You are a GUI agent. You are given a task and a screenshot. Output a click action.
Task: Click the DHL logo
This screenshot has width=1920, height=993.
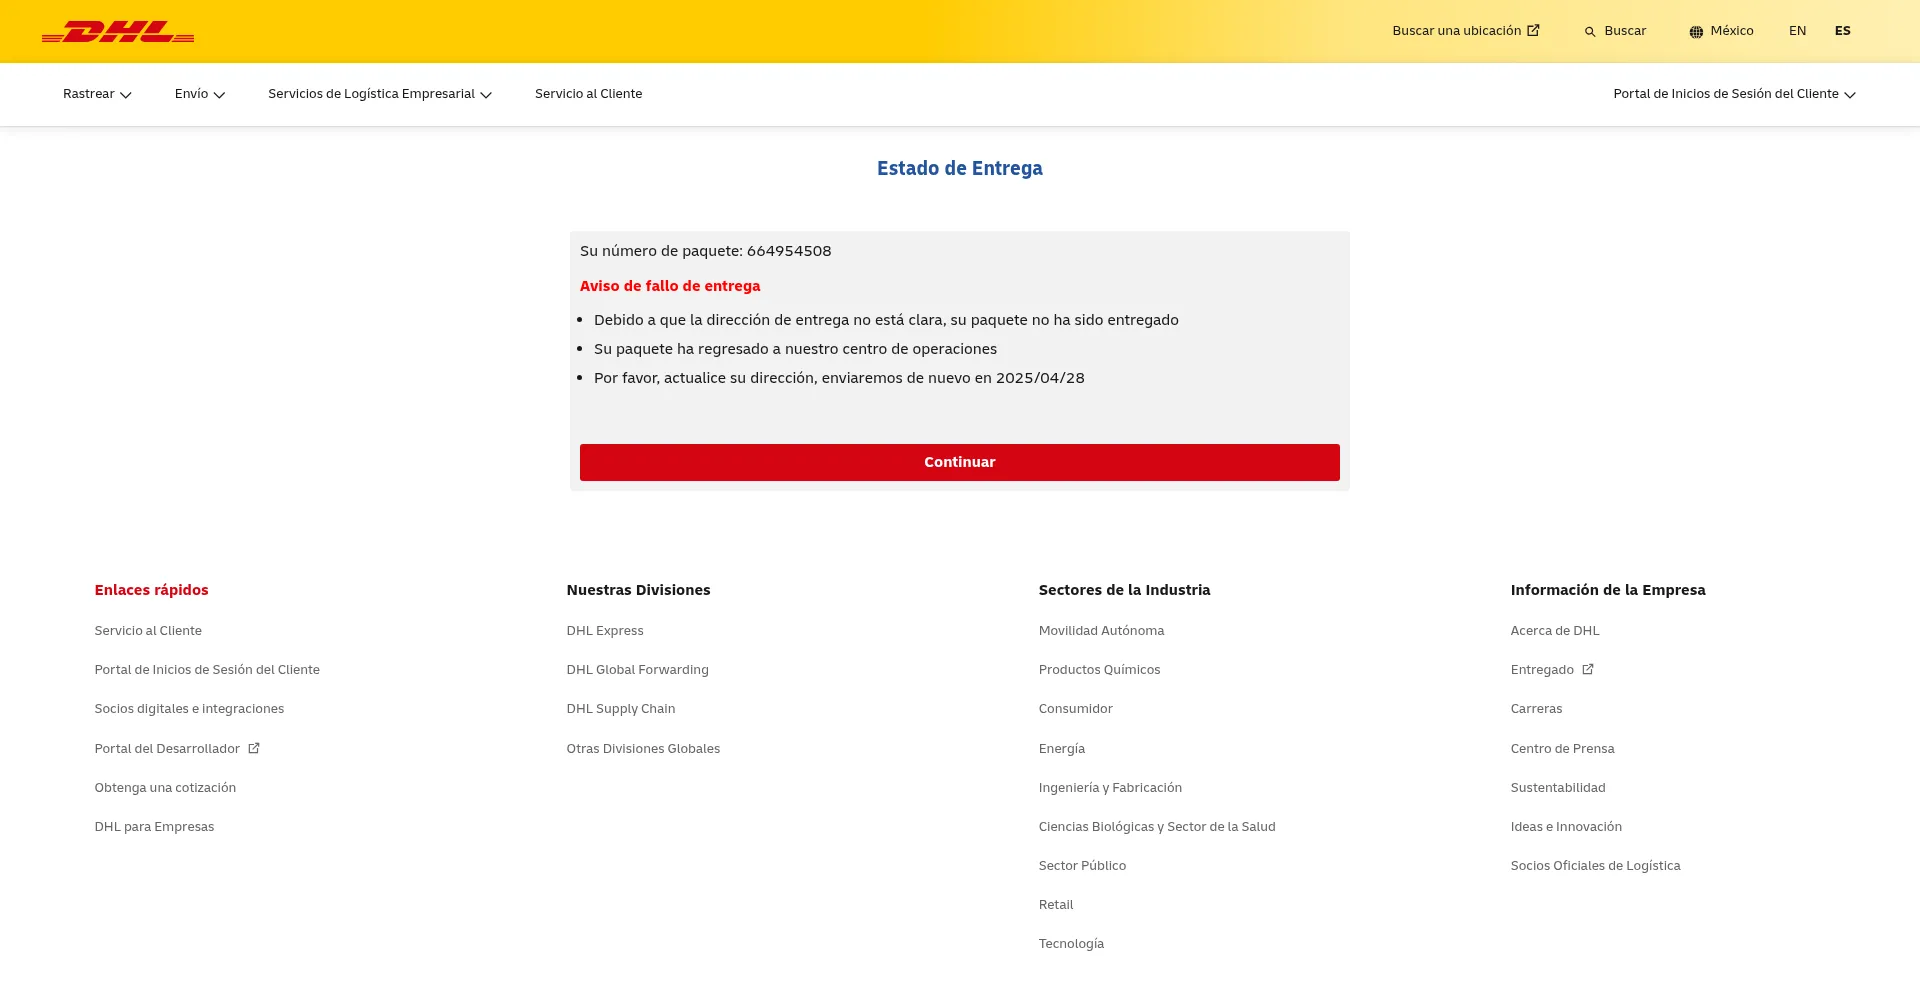coord(118,32)
